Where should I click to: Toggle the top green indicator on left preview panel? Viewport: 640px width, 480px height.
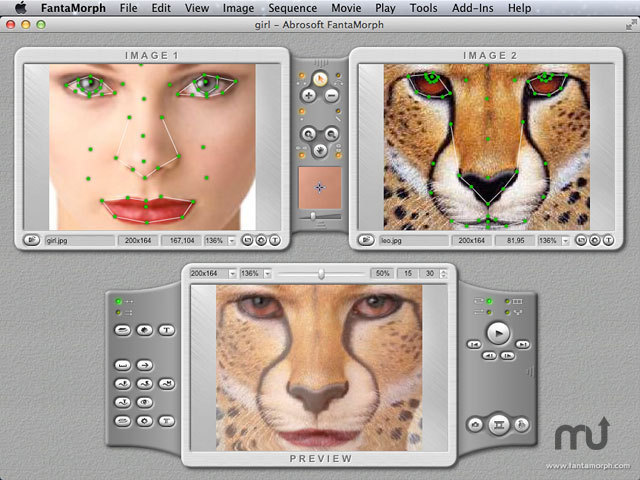click(x=119, y=300)
